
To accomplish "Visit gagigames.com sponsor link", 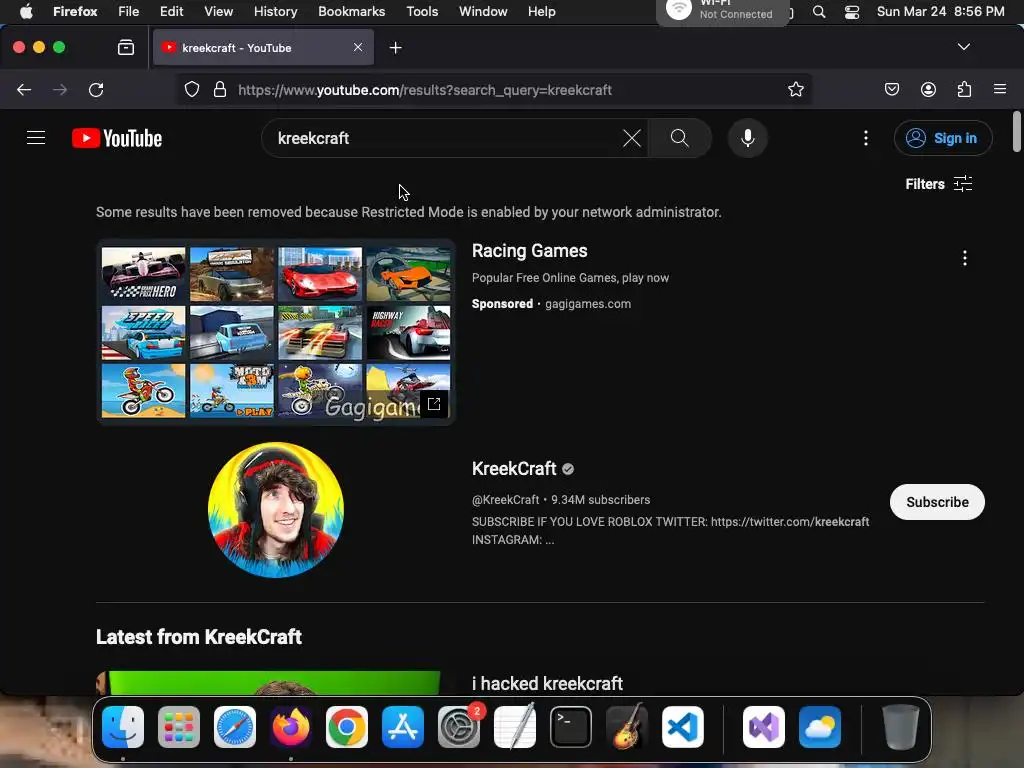I will [588, 304].
